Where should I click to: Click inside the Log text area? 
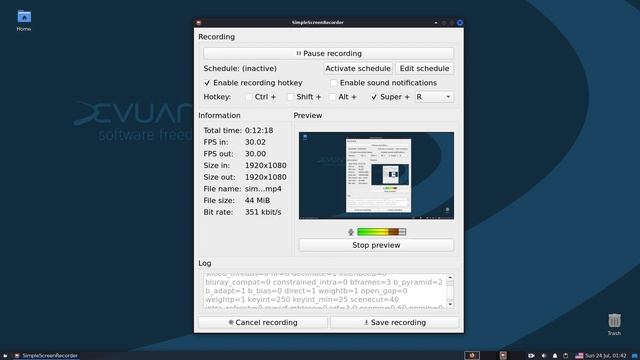coord(325,291)
